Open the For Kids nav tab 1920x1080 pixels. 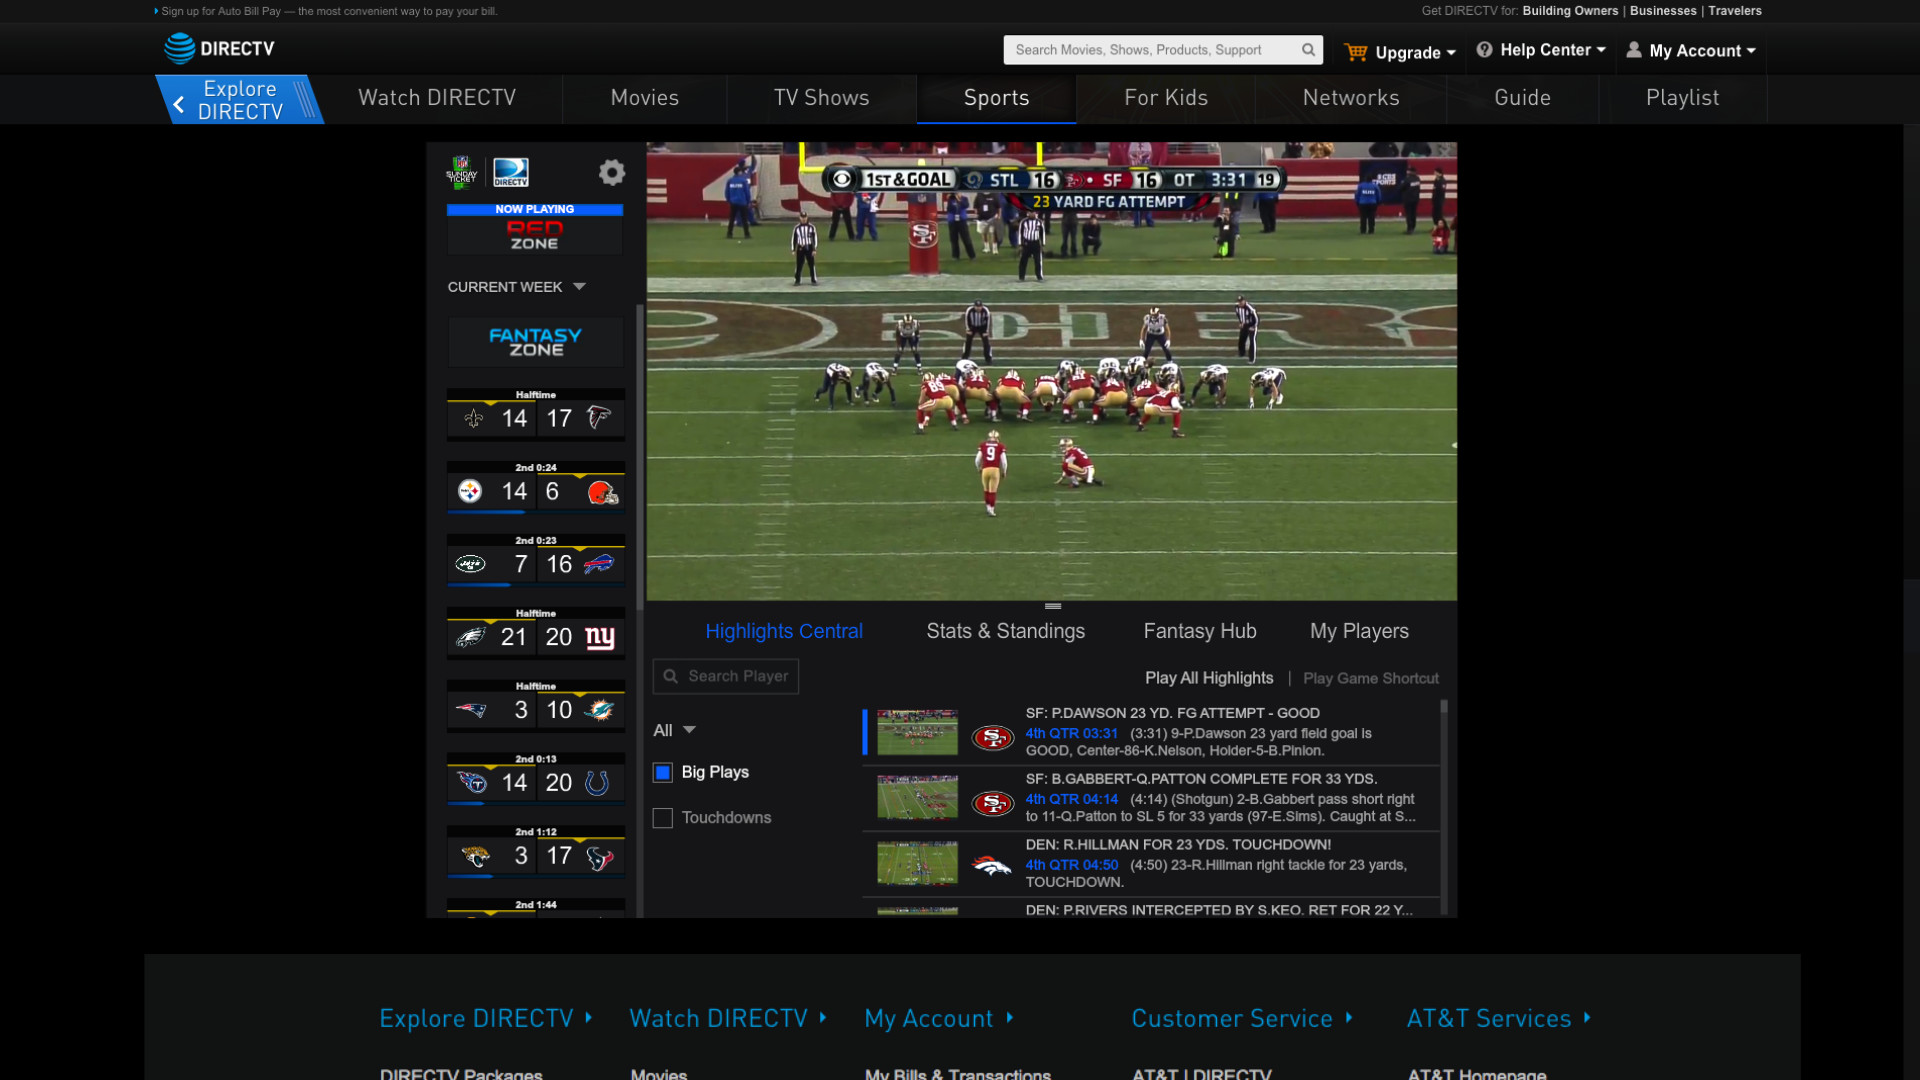point(1166,98)
